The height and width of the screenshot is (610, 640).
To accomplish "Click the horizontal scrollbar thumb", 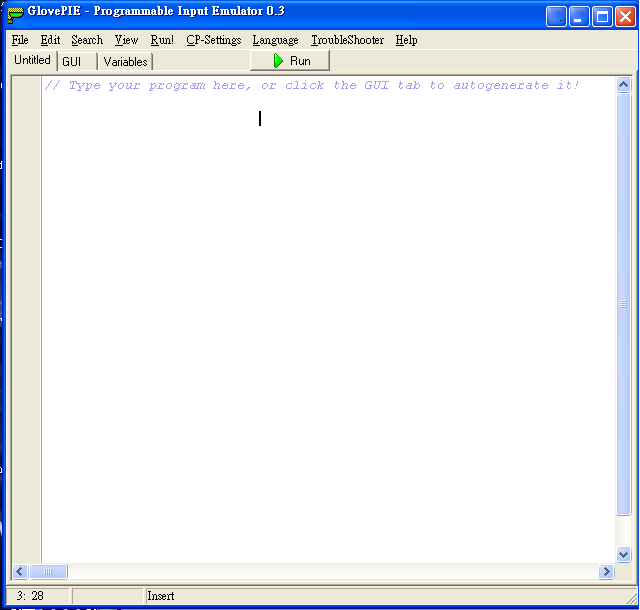I will point(48,572).
